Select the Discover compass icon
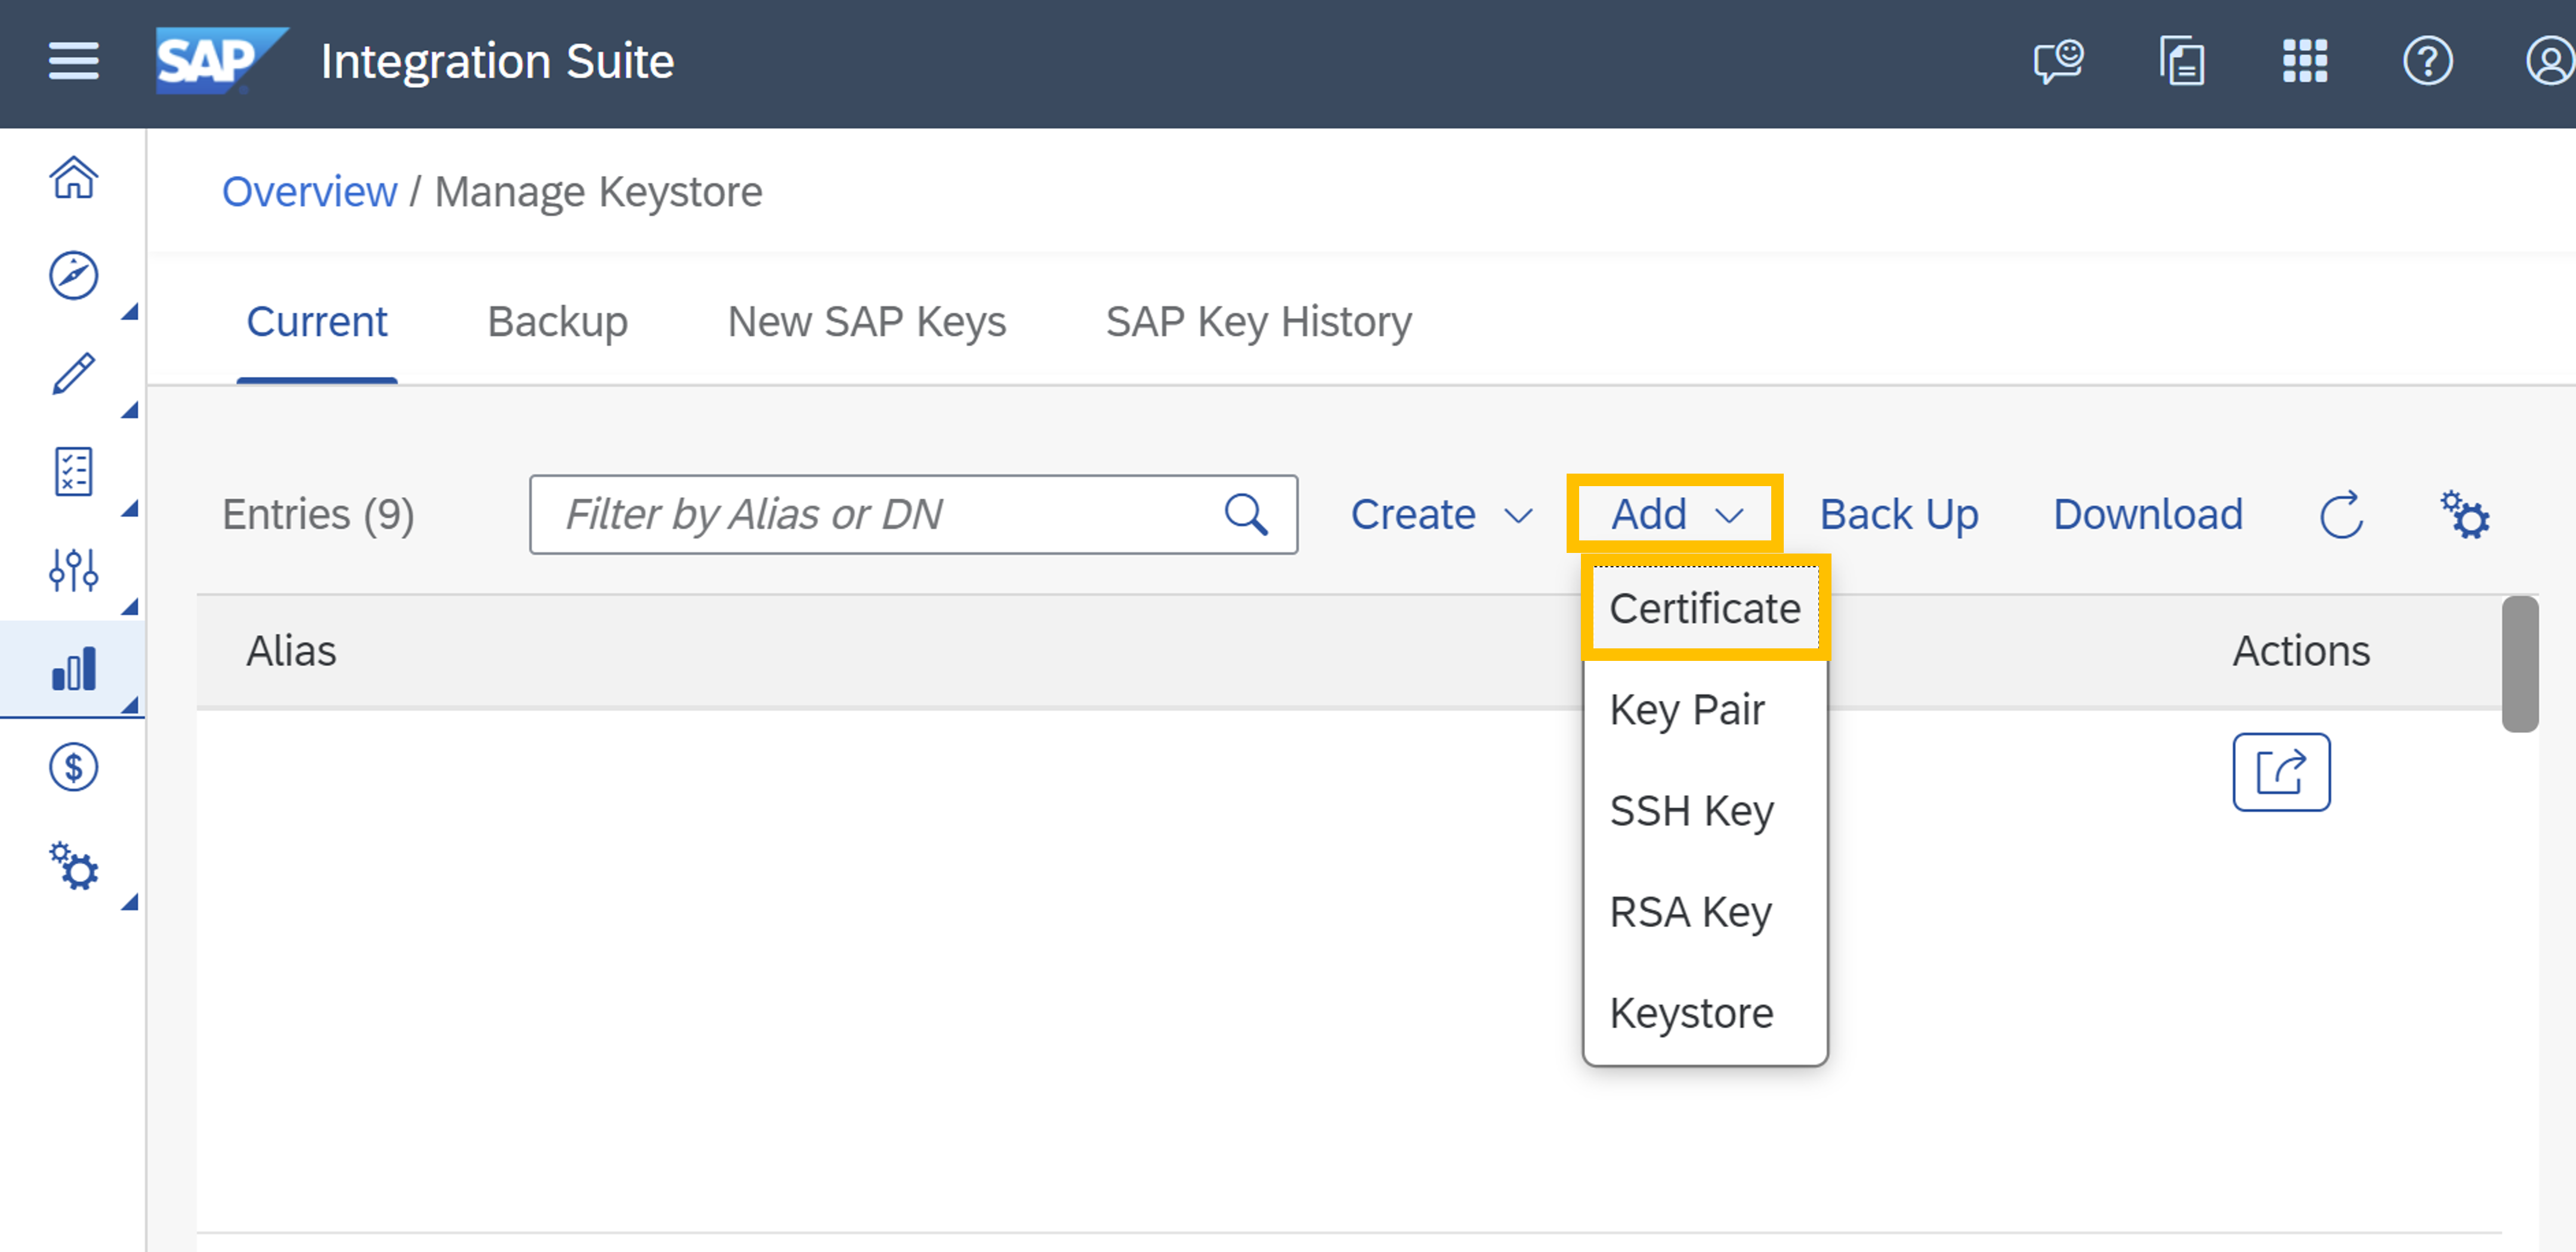 73,275
